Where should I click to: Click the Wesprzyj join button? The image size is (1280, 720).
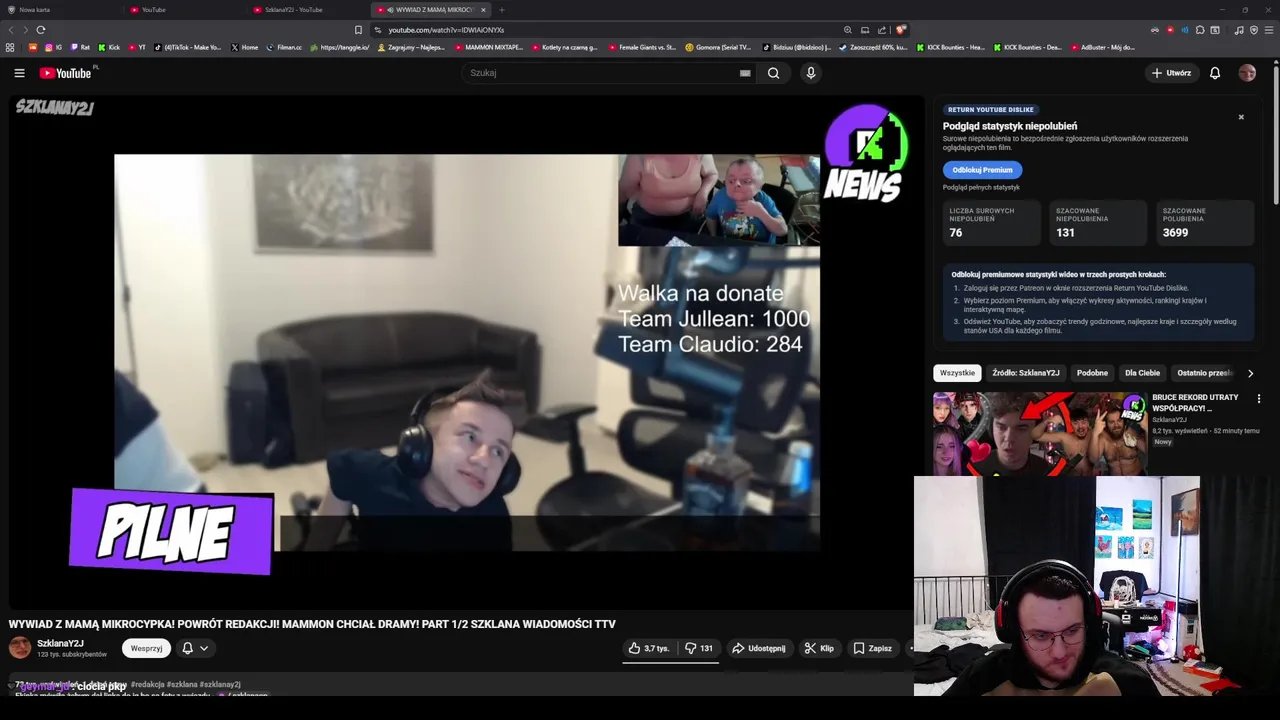[146, 648]
